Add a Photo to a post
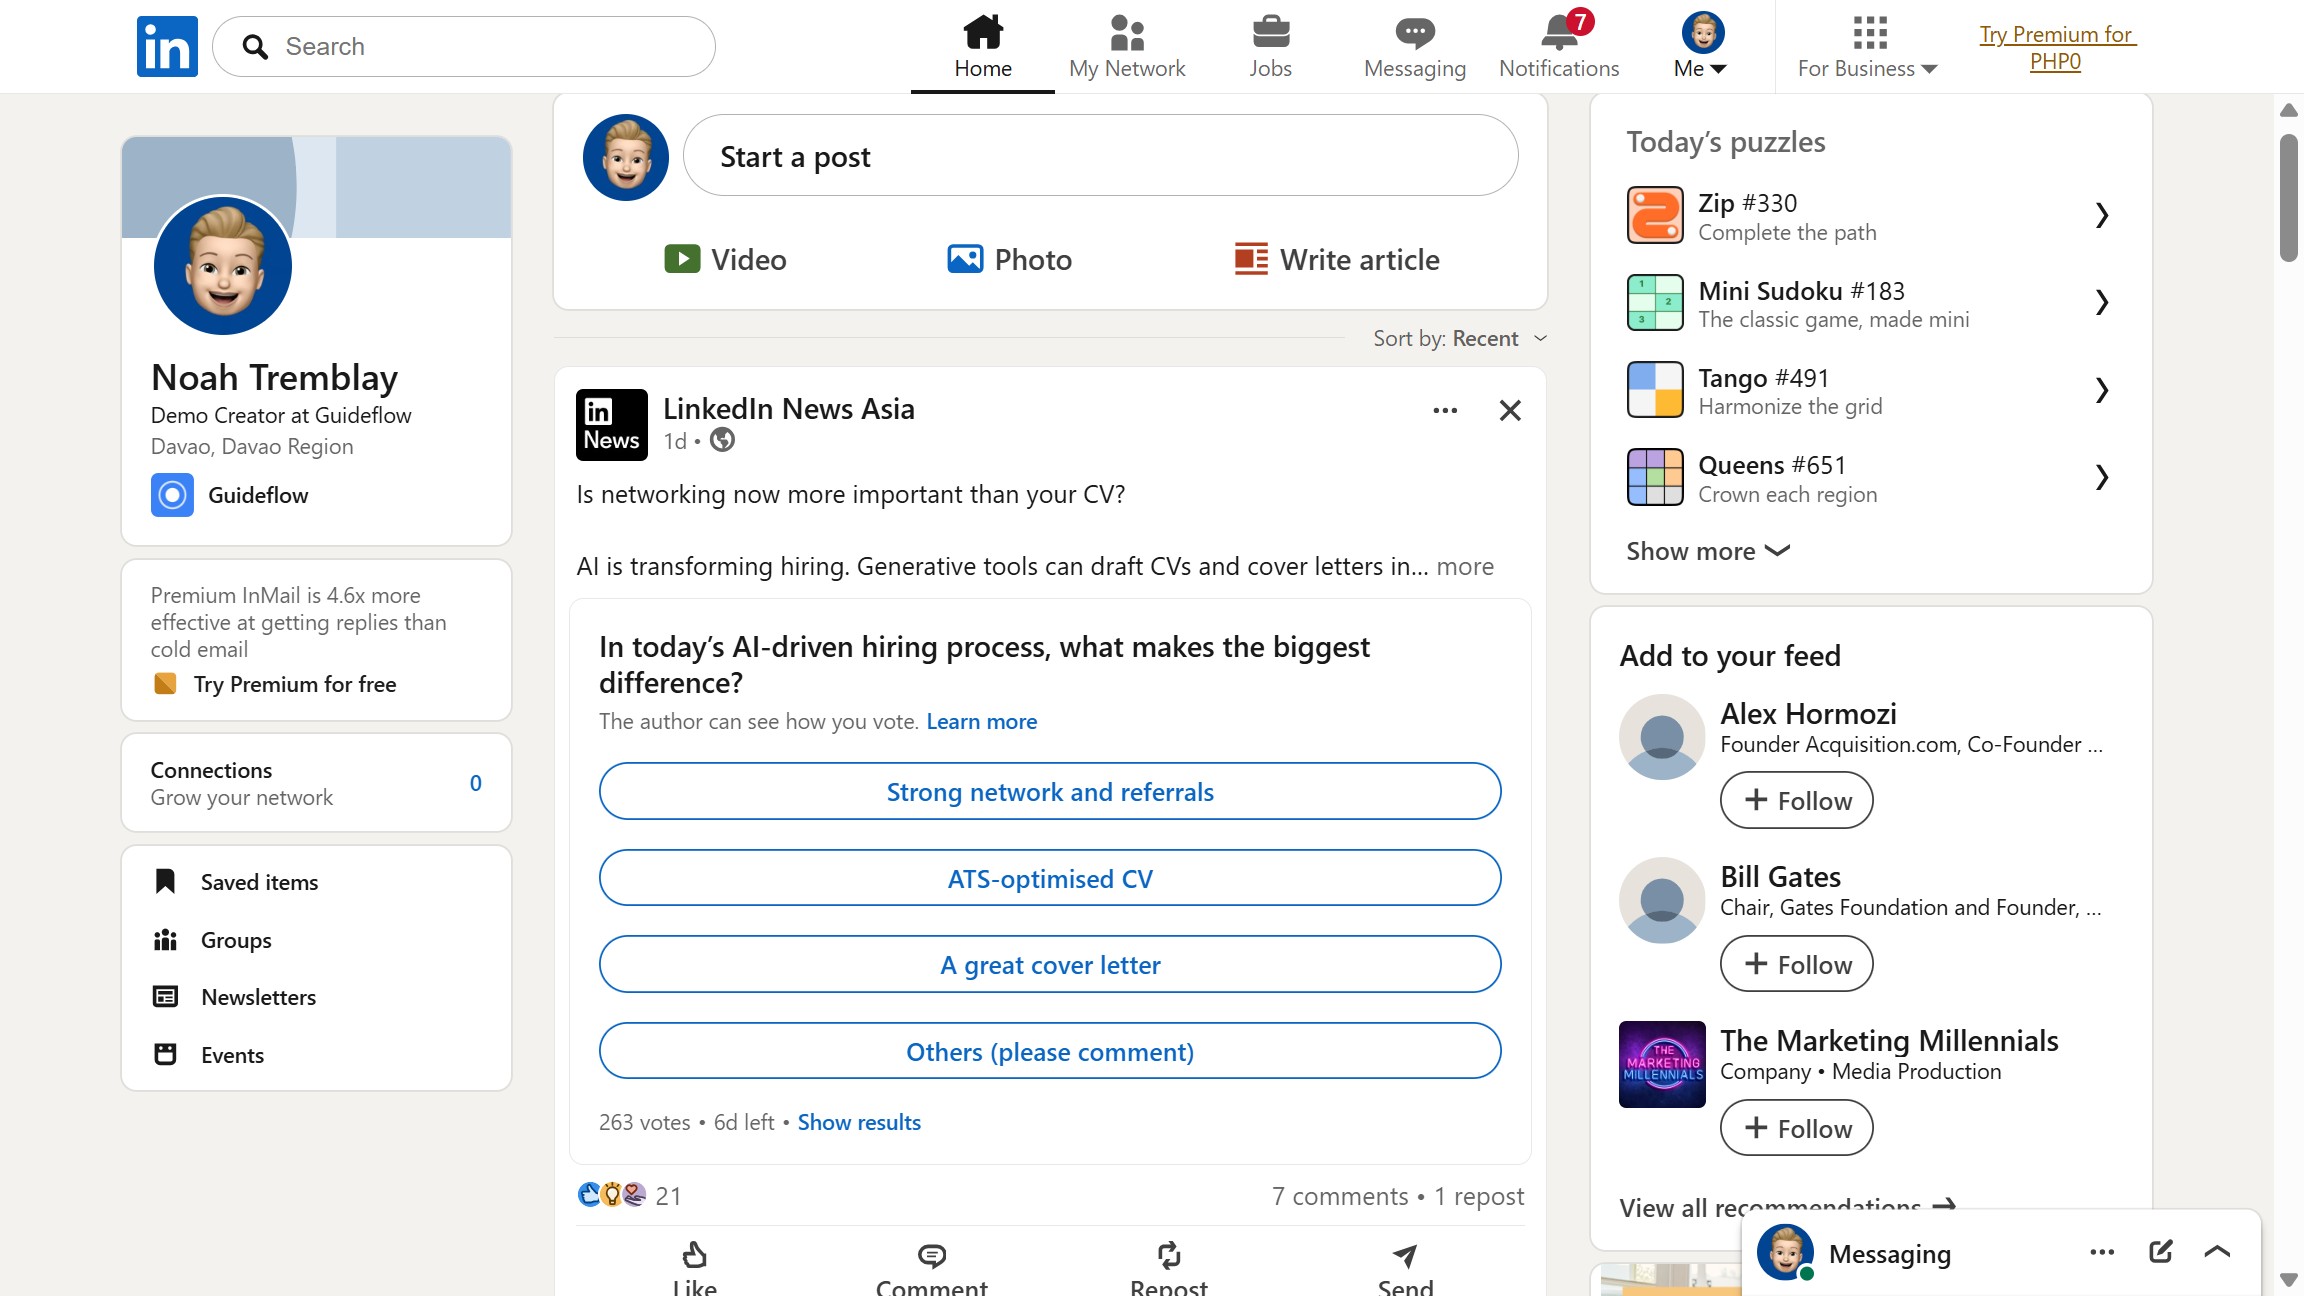Viewport: 2304px width, 1296px height. point(1010,260)
